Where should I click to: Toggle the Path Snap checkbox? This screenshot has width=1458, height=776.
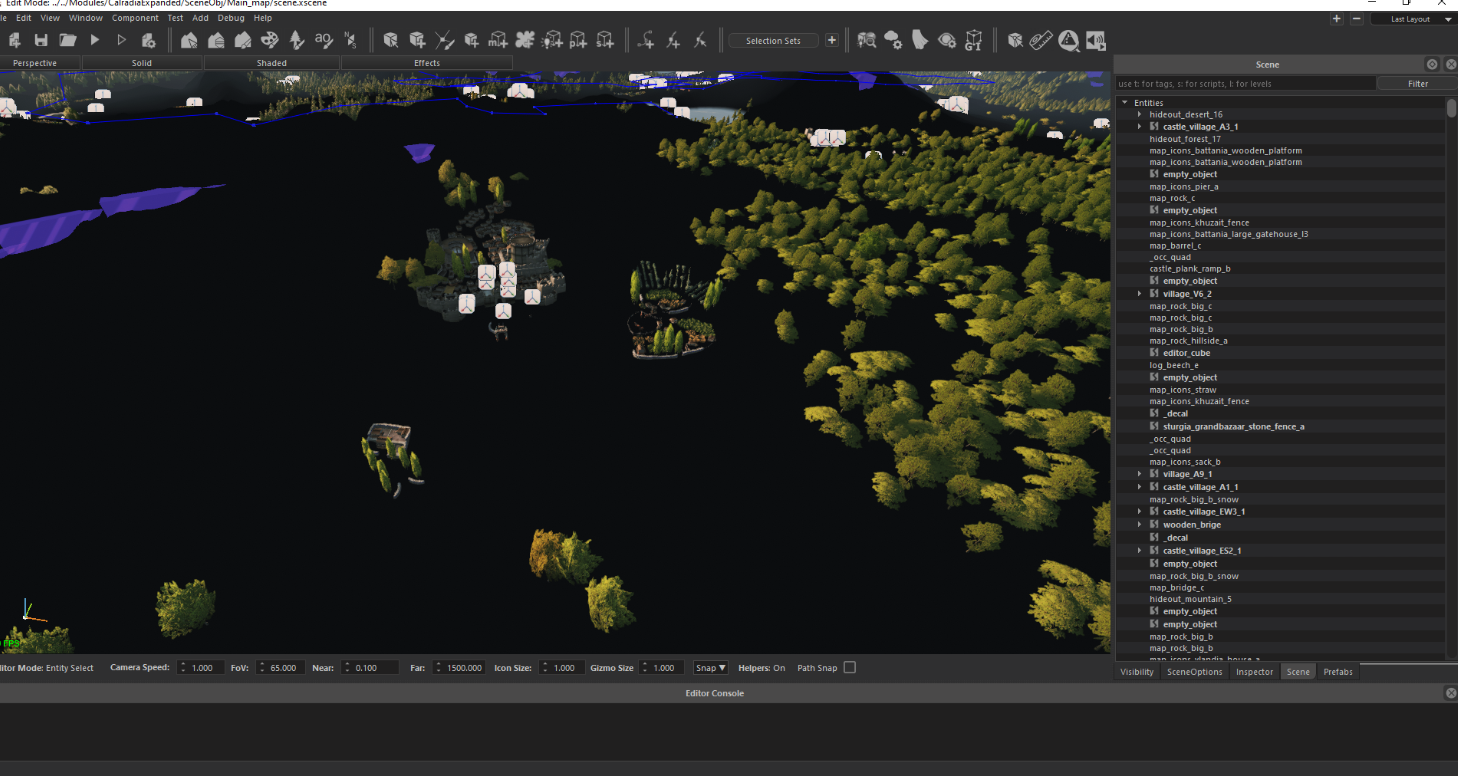tap(850, 668)
